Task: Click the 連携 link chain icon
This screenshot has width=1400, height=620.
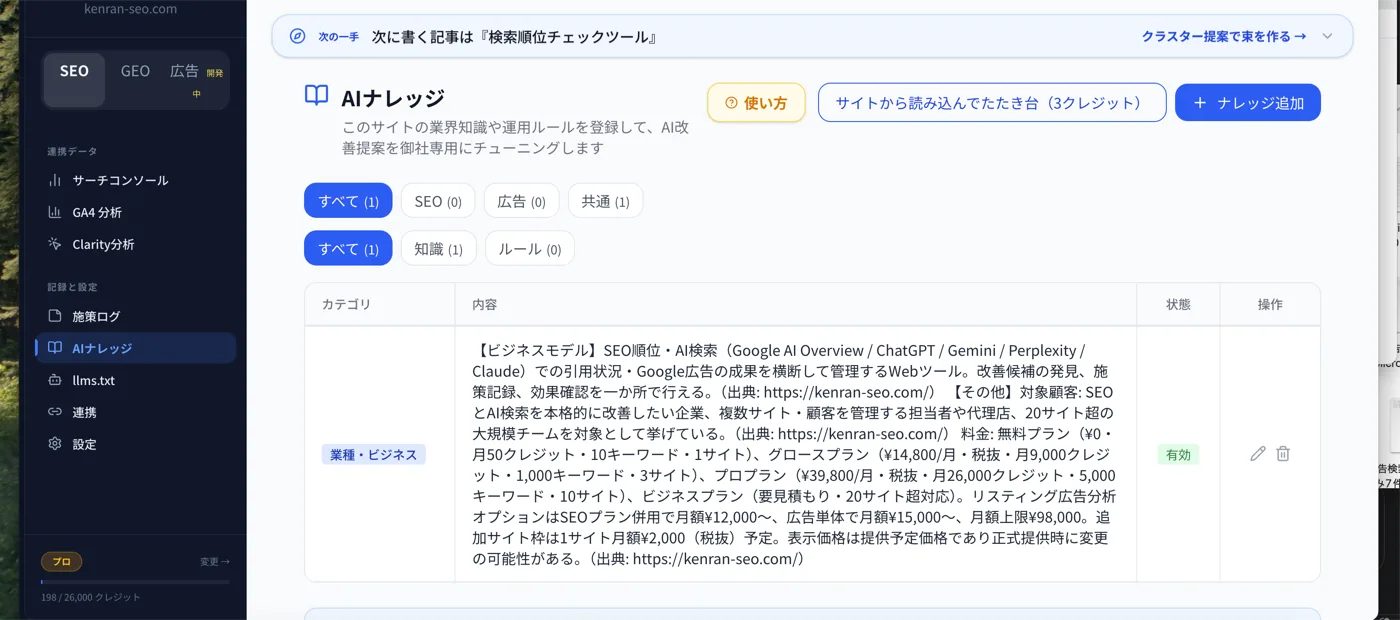Action: [55, 412]
